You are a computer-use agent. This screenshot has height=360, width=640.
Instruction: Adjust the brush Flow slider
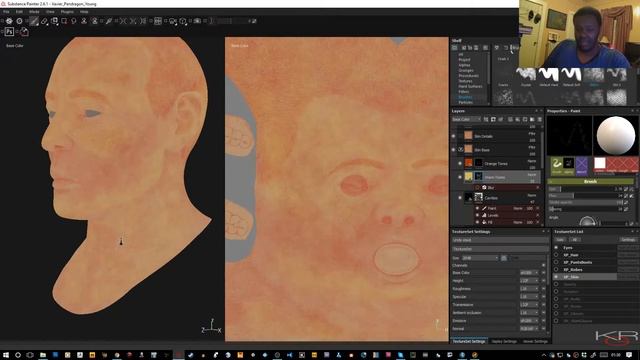click(x=585, y=196)
